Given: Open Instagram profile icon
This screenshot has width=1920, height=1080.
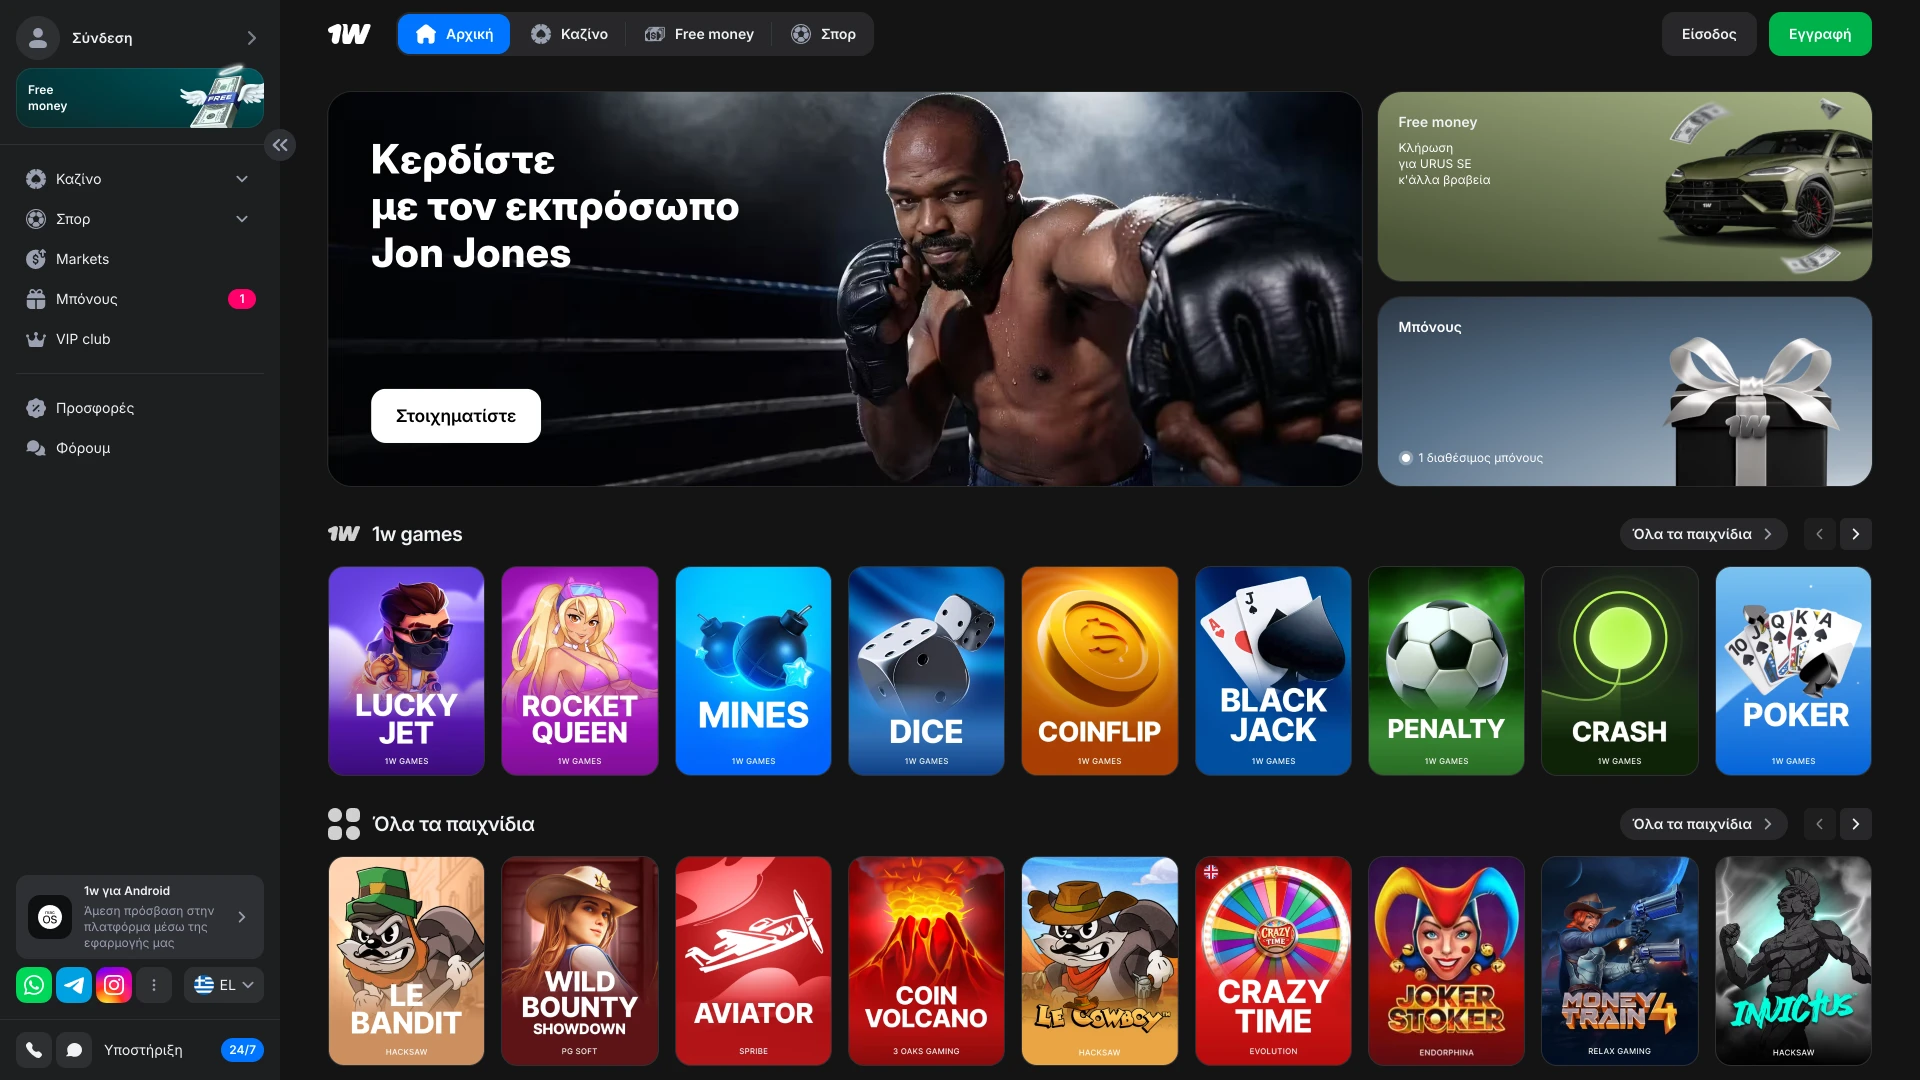Looking at the screenshot, I should [x=114, y=985].
